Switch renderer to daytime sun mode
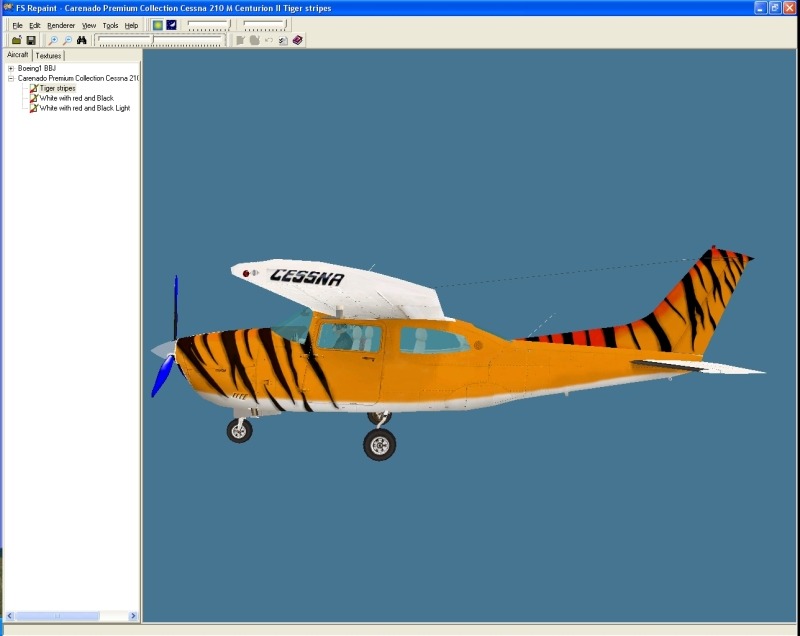This screenshot has height=636, width=800. click(x=158, y=24)
